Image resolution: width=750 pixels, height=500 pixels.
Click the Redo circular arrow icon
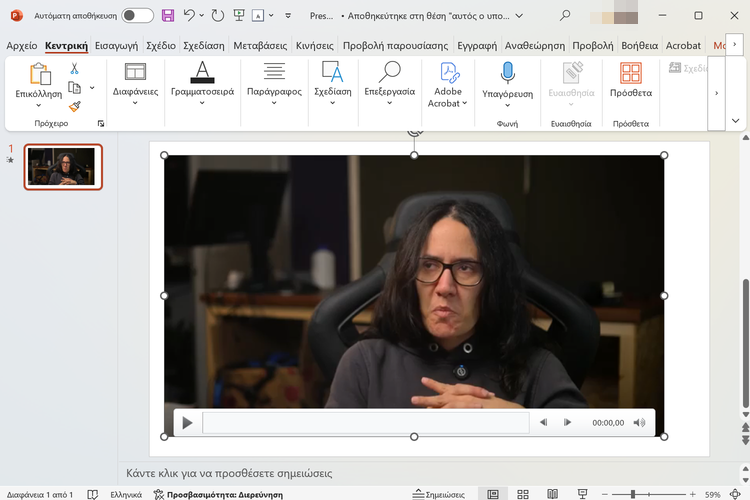click(218, 15)
